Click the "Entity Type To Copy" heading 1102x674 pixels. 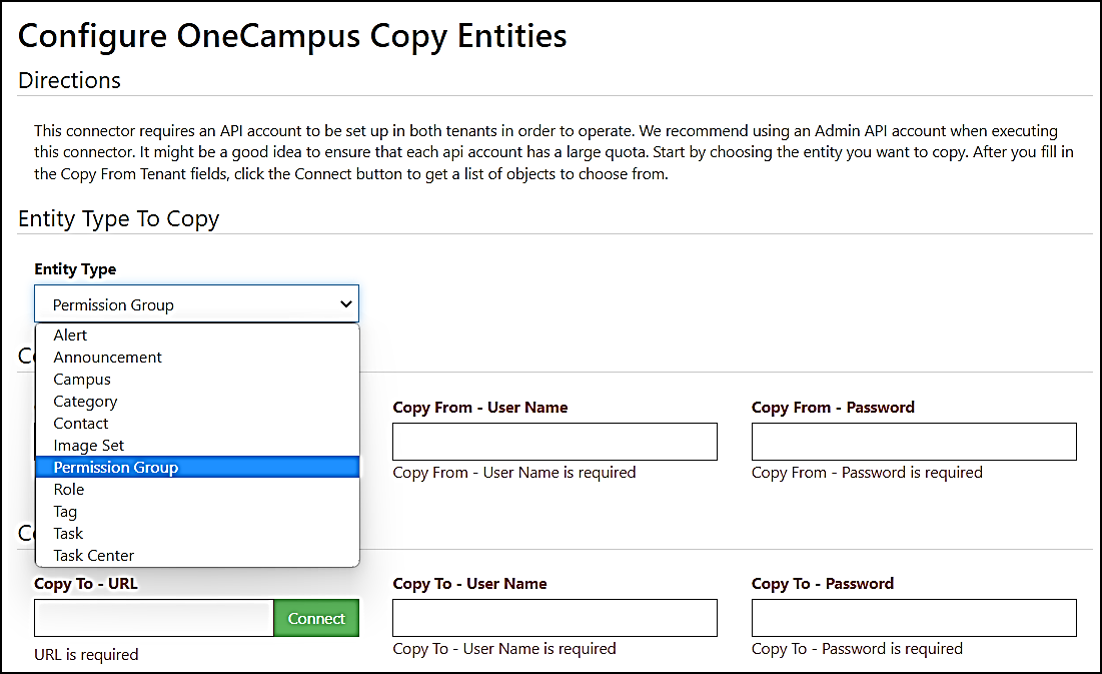pyautogui.click(x=118, y=218)
